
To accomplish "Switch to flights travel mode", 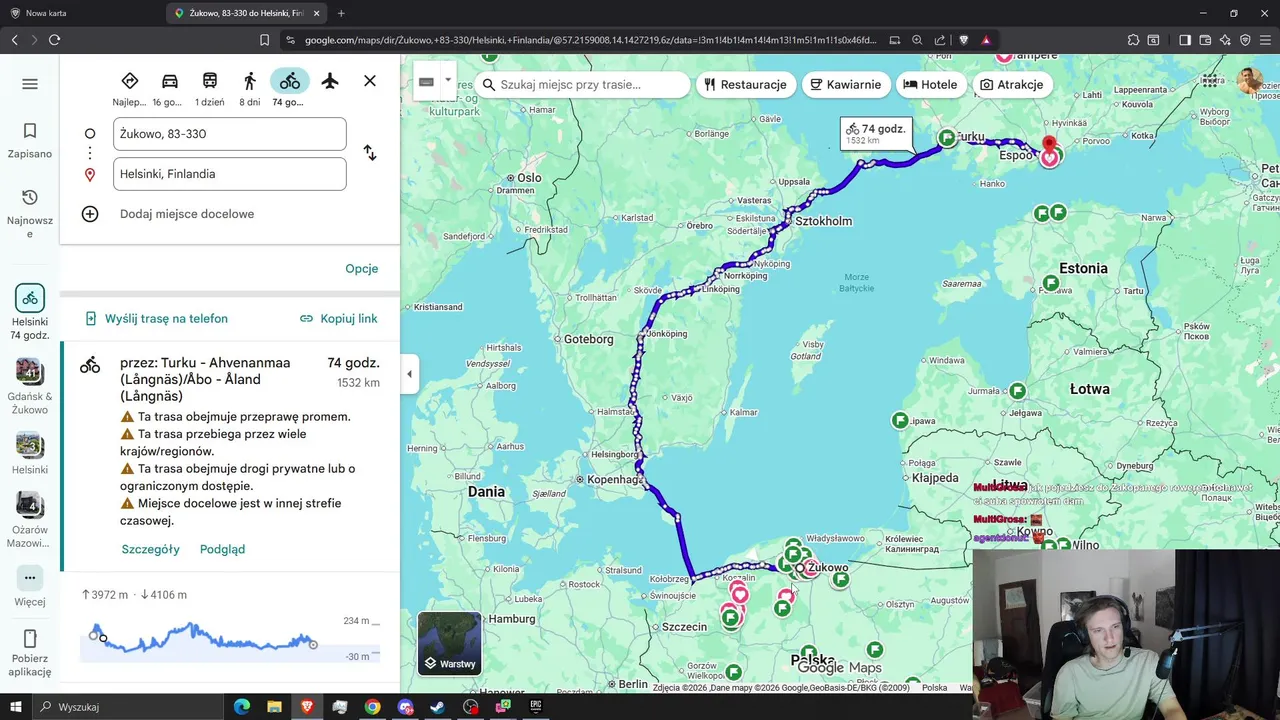I will [330, 81].
